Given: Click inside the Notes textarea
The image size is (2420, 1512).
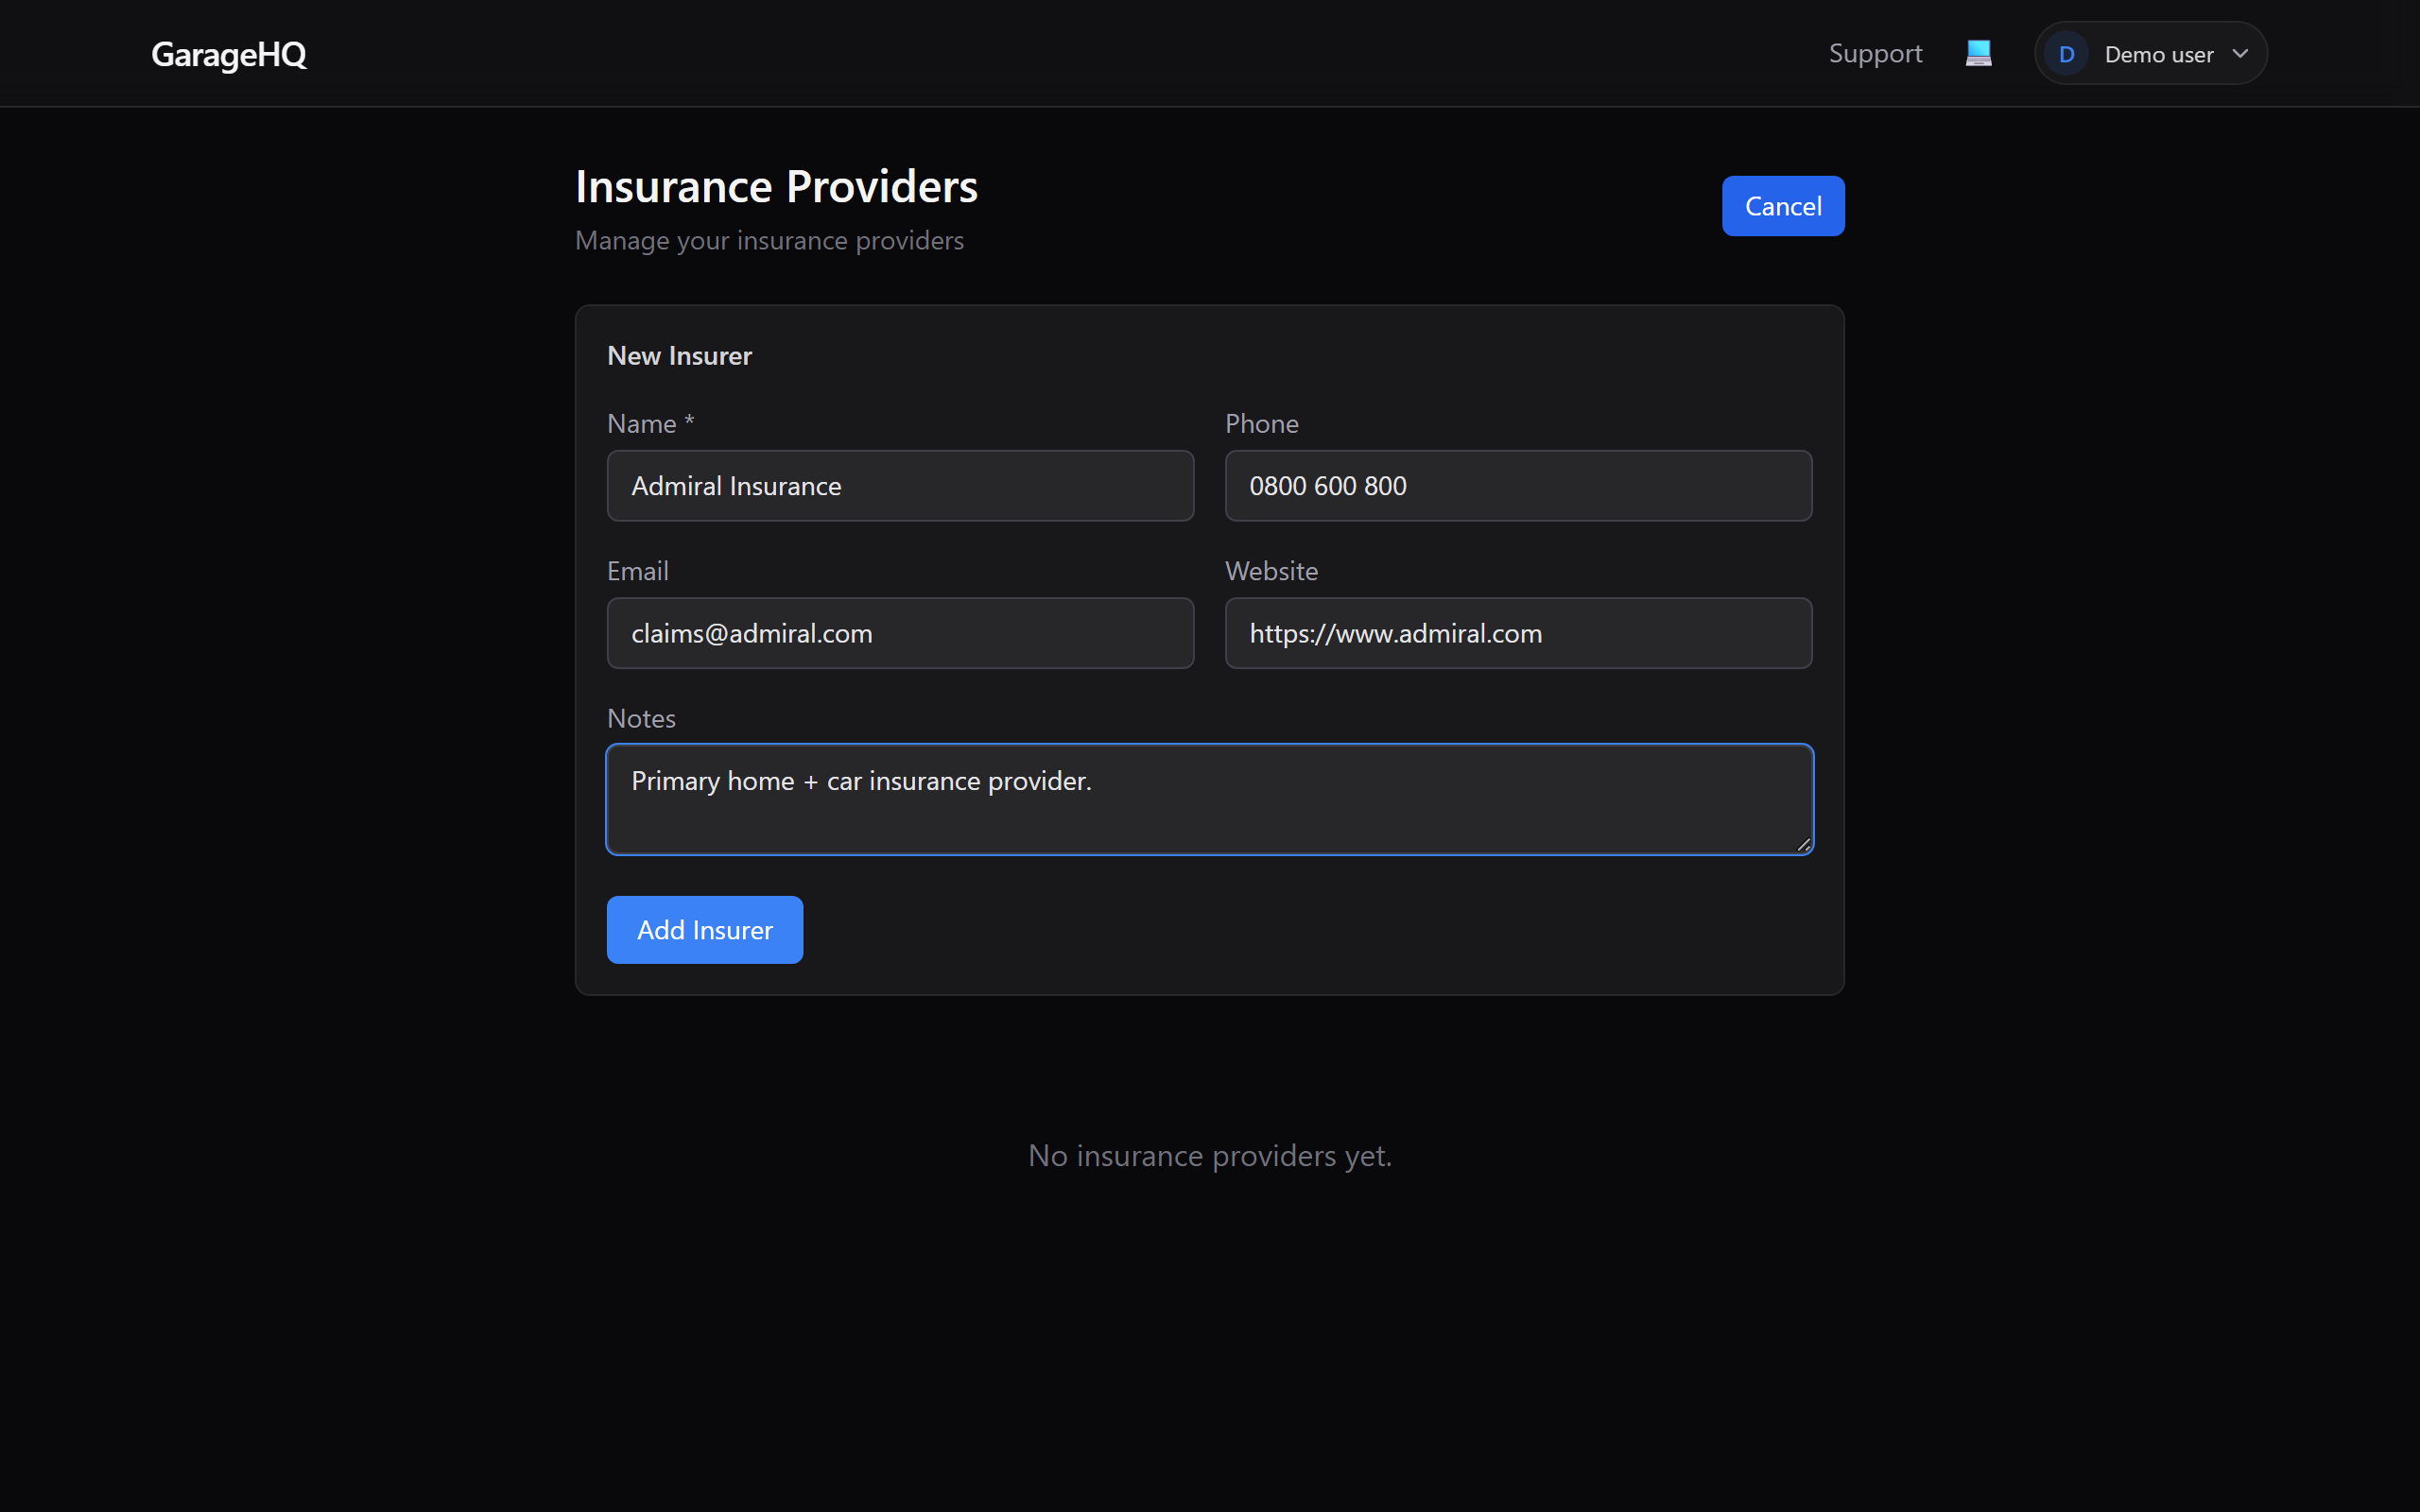Looking at the screenshot, I should [1209, 798].
